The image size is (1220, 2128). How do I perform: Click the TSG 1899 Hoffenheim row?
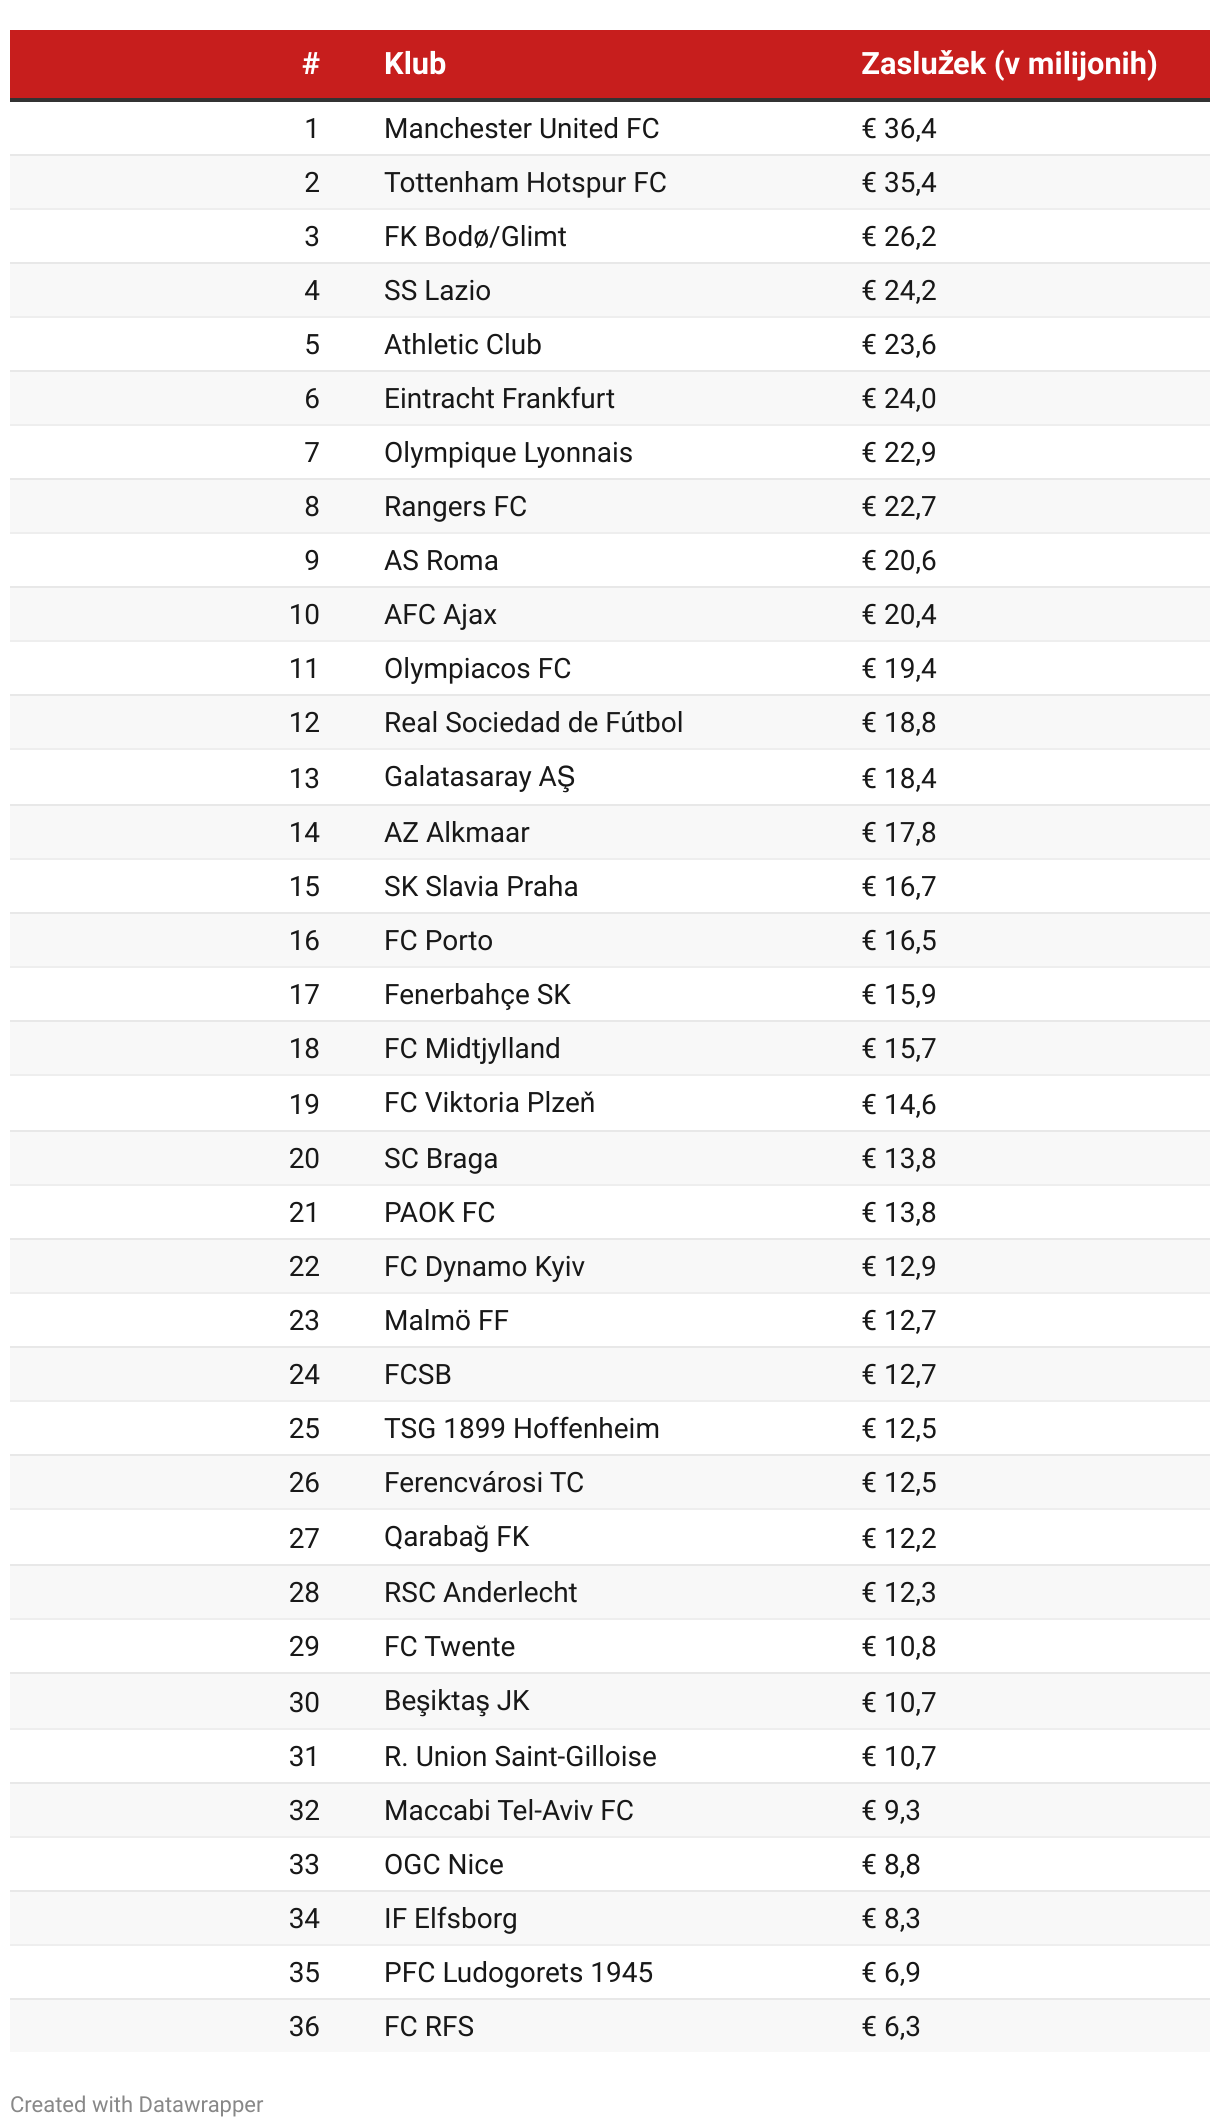tap(610, 1428)
